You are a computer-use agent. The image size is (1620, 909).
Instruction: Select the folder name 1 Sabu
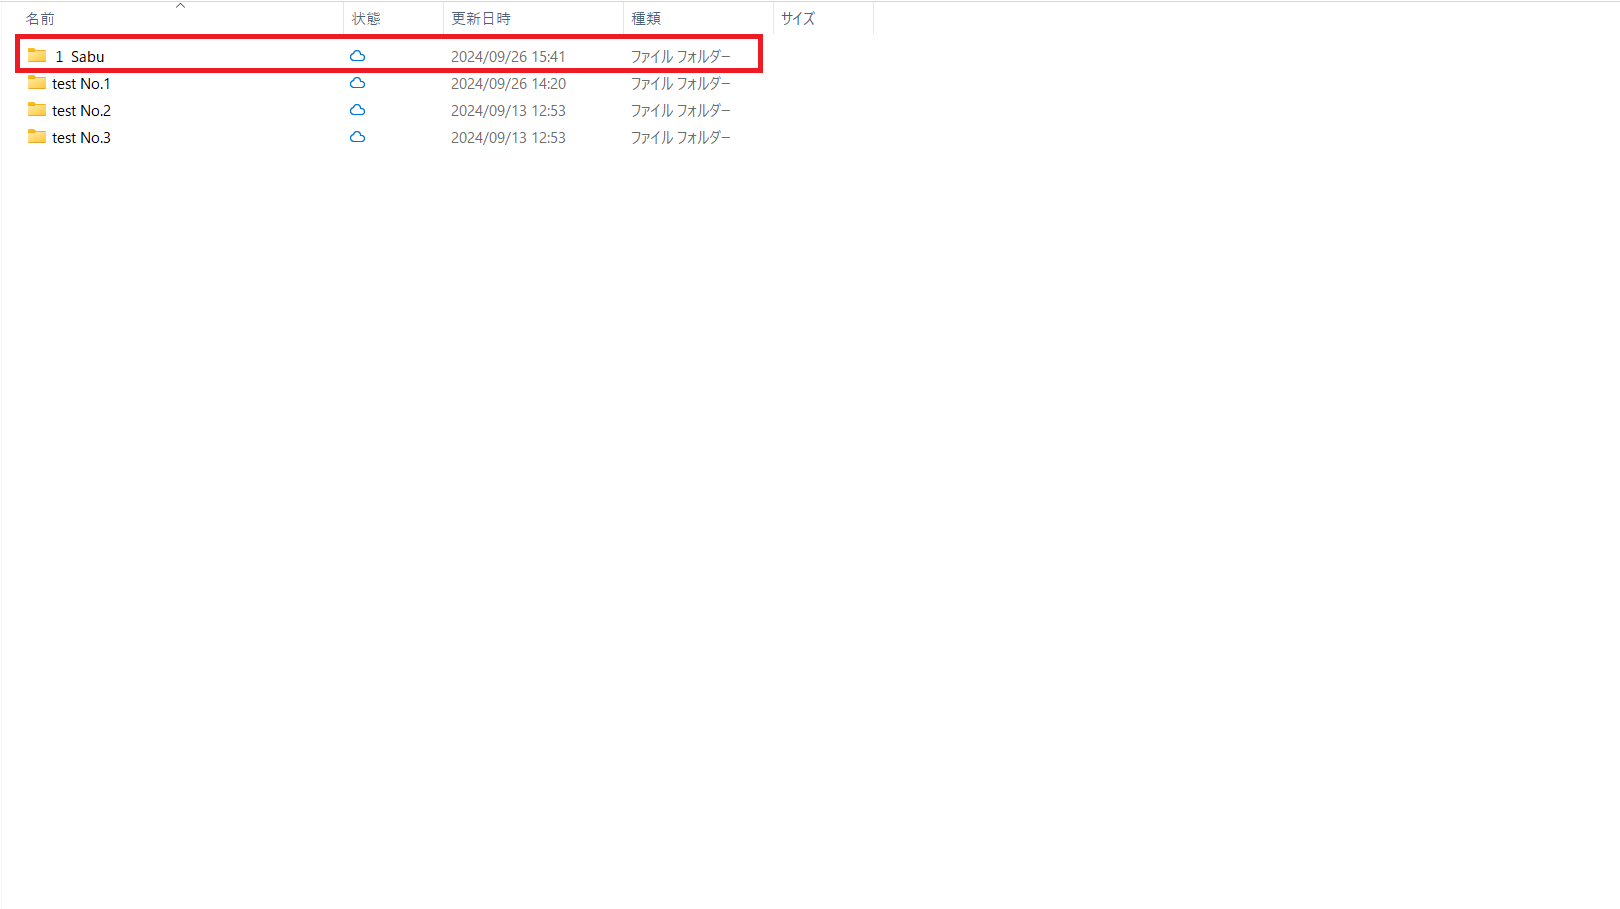[79, 56]
